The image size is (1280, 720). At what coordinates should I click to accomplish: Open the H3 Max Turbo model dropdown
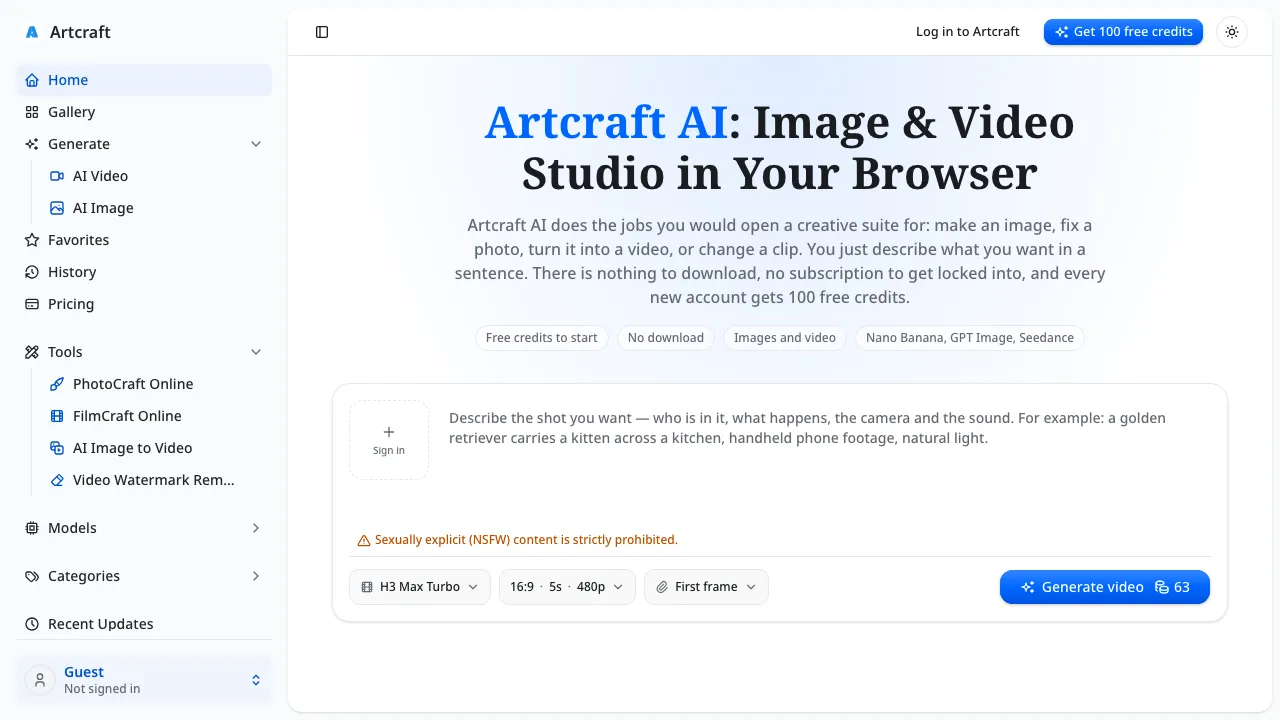[420, 587]
